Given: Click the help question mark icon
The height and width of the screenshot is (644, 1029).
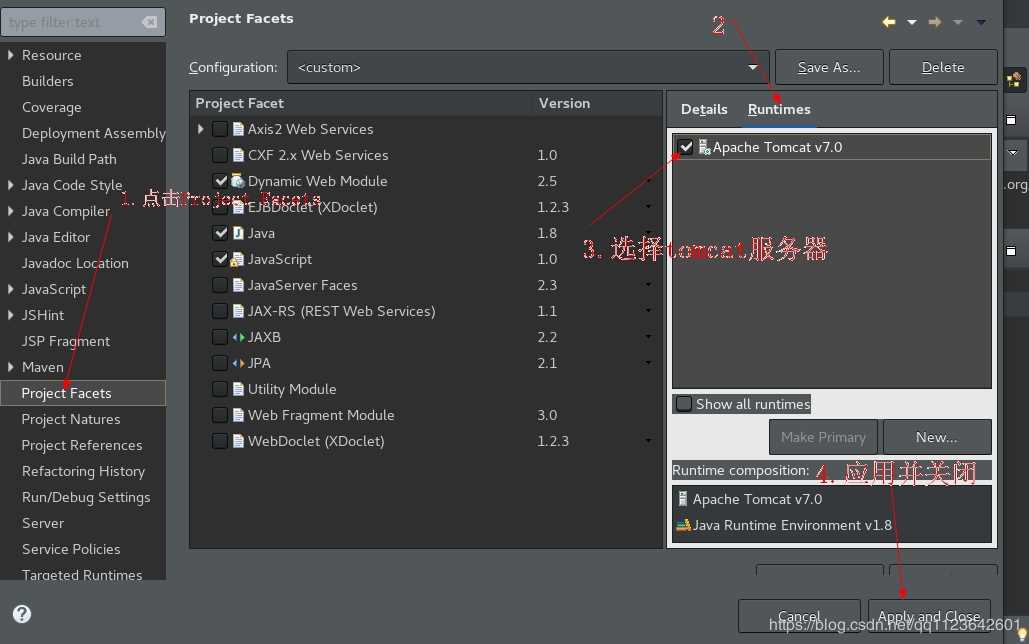Looking at the screenshot, I should pos(22,614).
